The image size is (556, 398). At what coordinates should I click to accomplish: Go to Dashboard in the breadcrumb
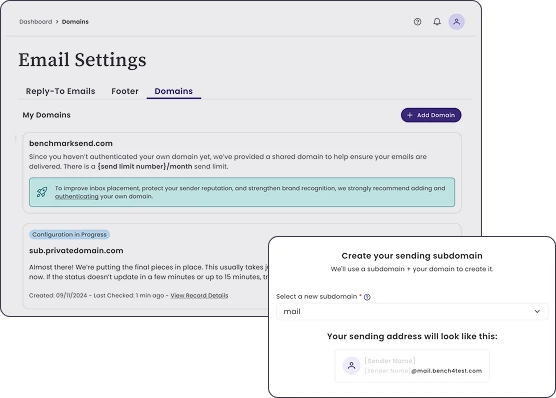pos(35,22)
